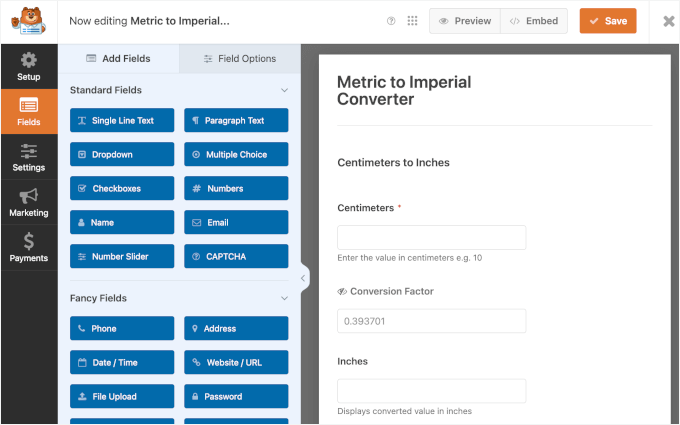Add a Multiple Choice field
Viewport: 680px width, 425px height.
coord(236,155)
